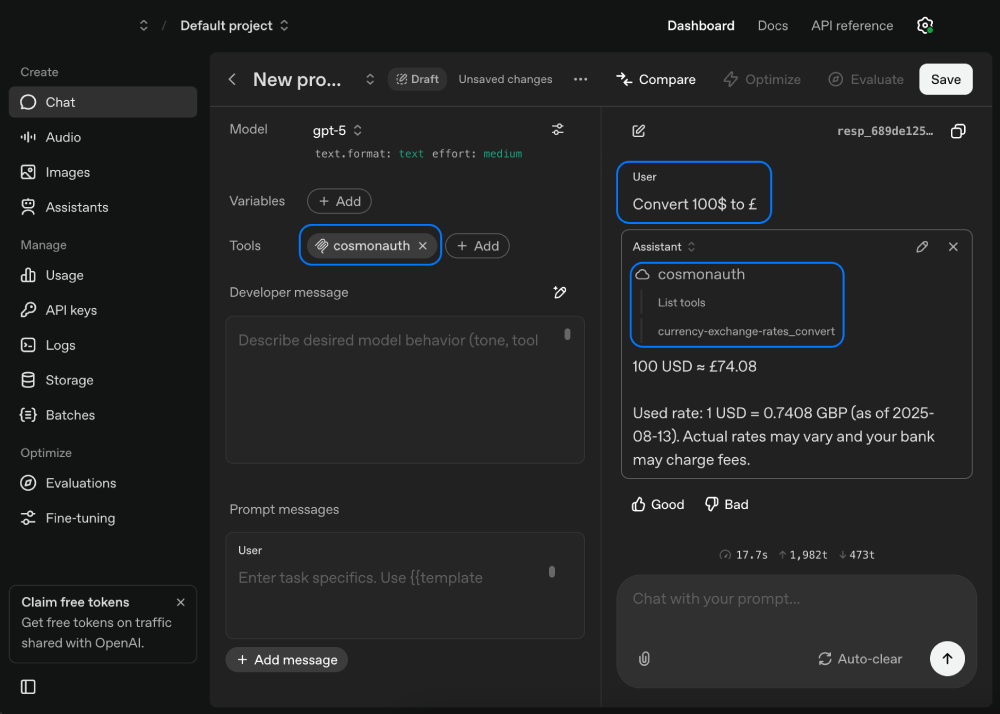Screen dimensions: 1000x714
Task: Attach a file with paperclip icon
Action: click(644, 659)
